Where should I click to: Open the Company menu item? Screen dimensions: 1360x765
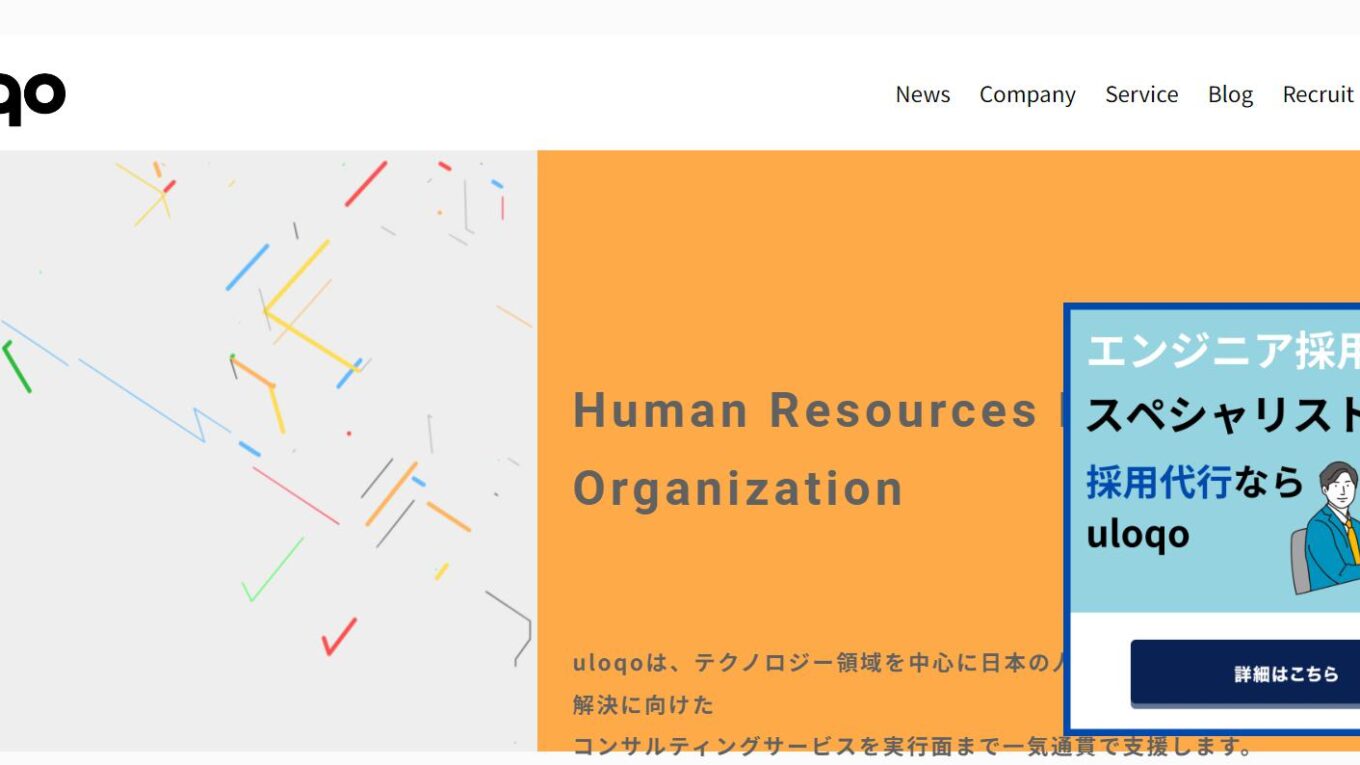click(x=1027, y=94)
